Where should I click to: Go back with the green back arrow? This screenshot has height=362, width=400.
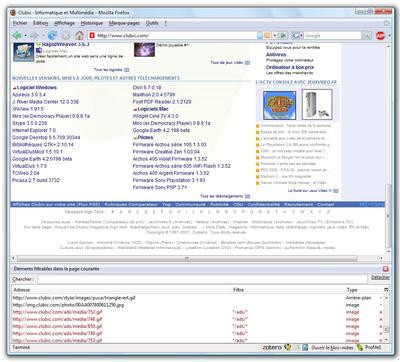(17, 35)
